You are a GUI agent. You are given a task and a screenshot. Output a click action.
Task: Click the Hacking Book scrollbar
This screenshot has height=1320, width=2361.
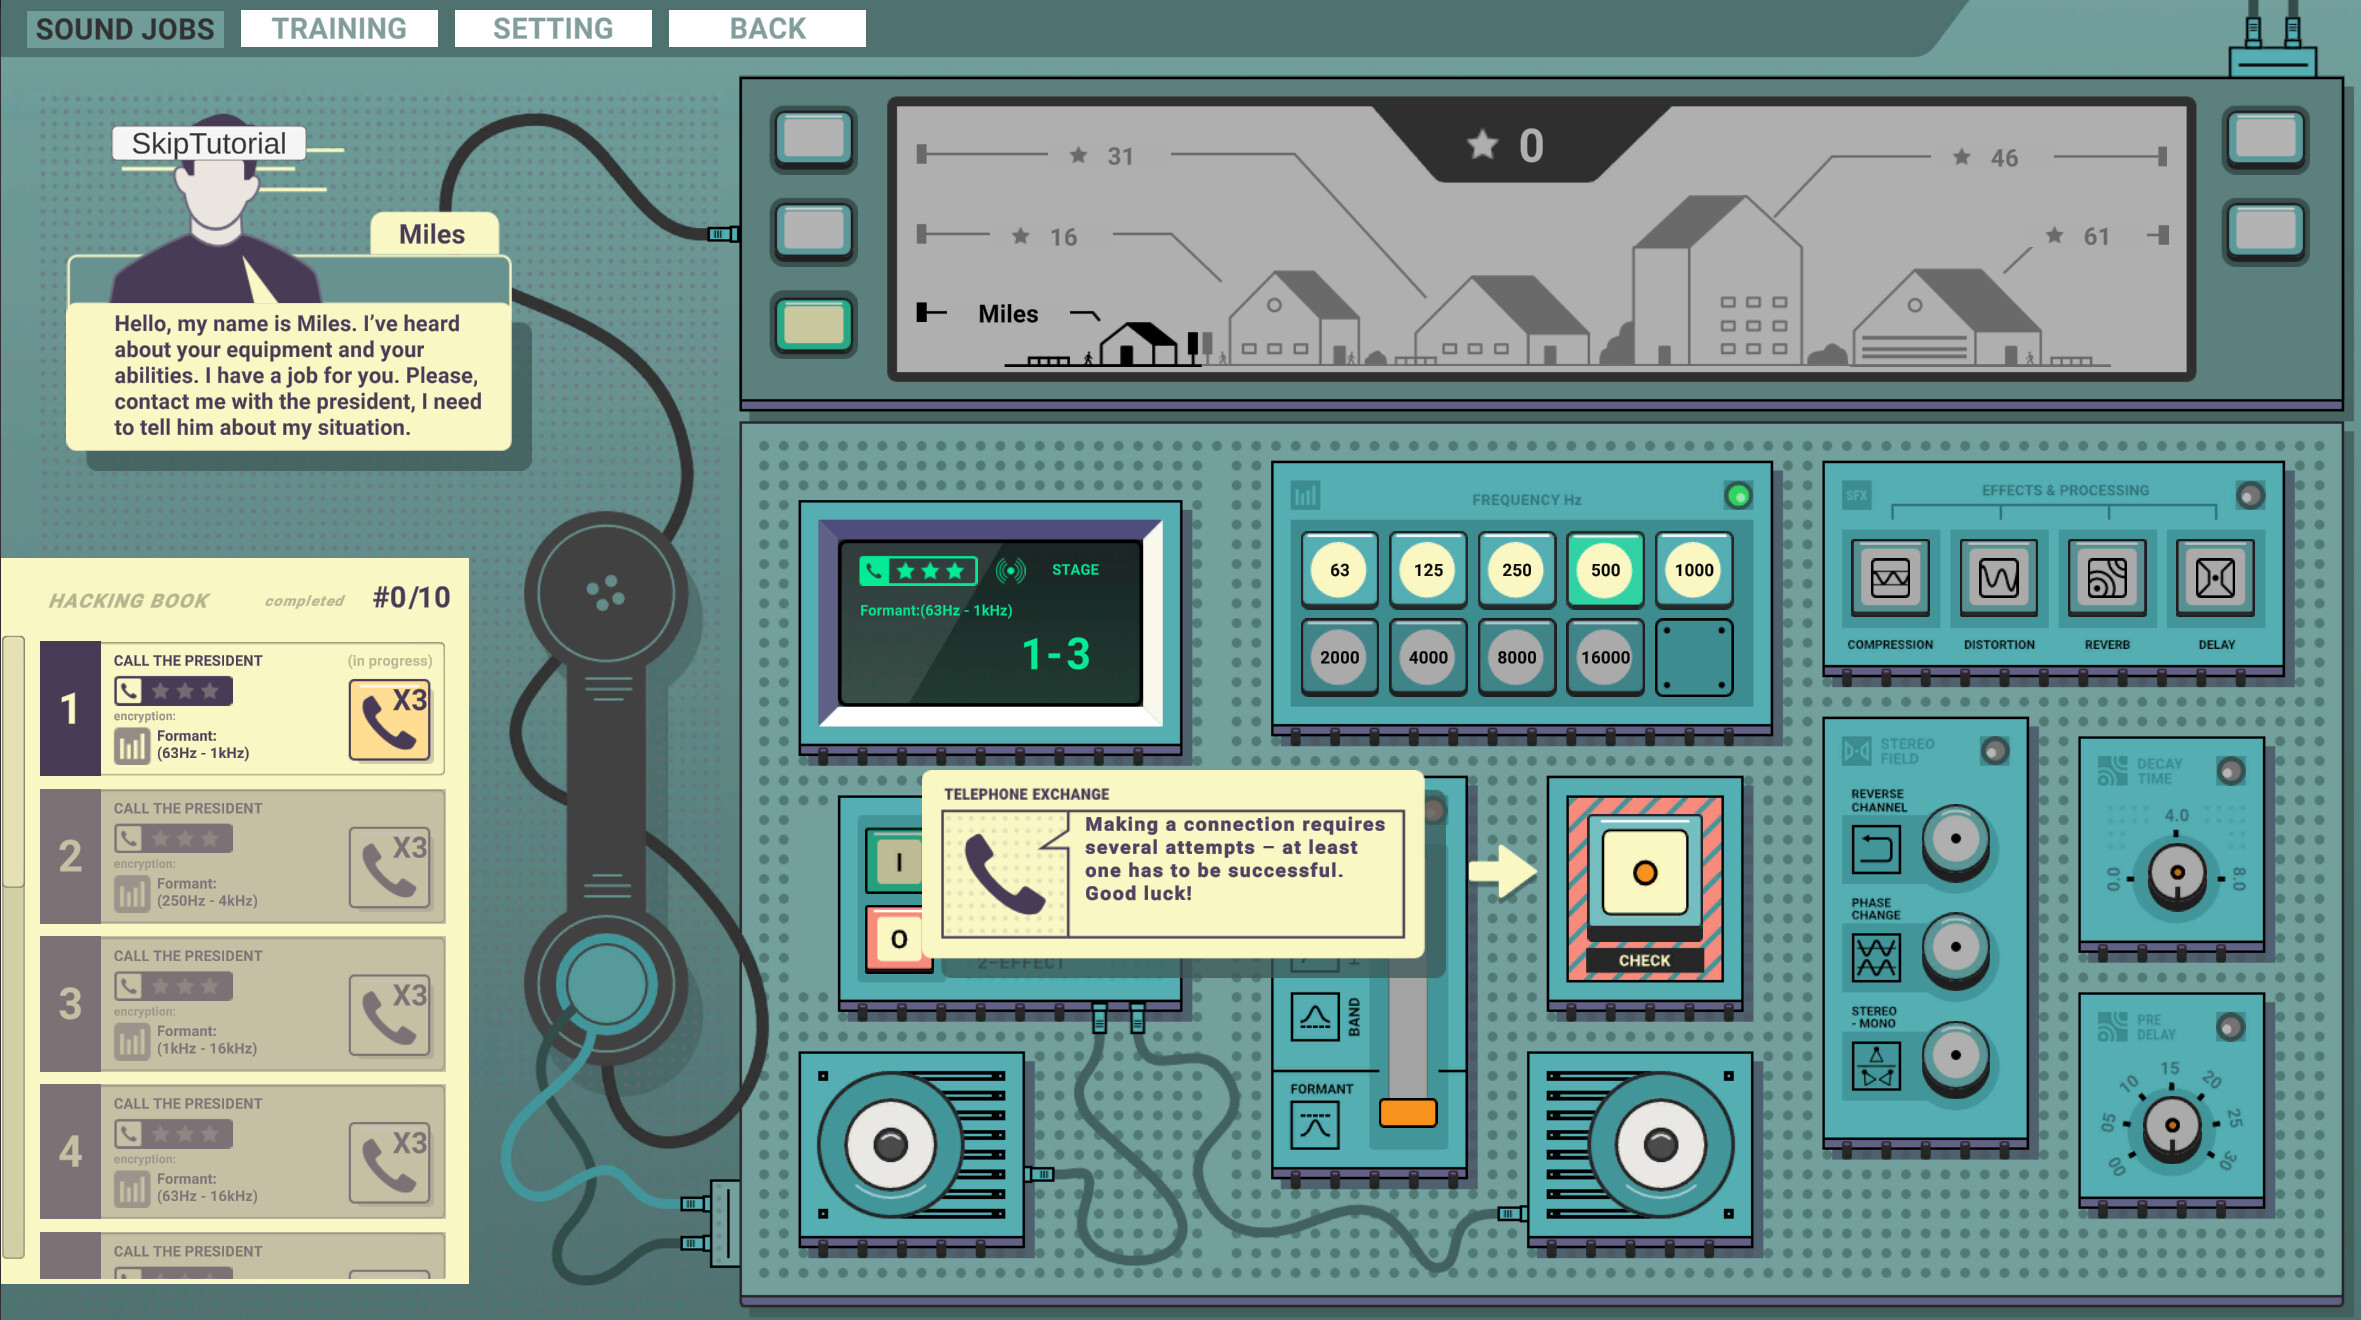click(x=13, y=762)
